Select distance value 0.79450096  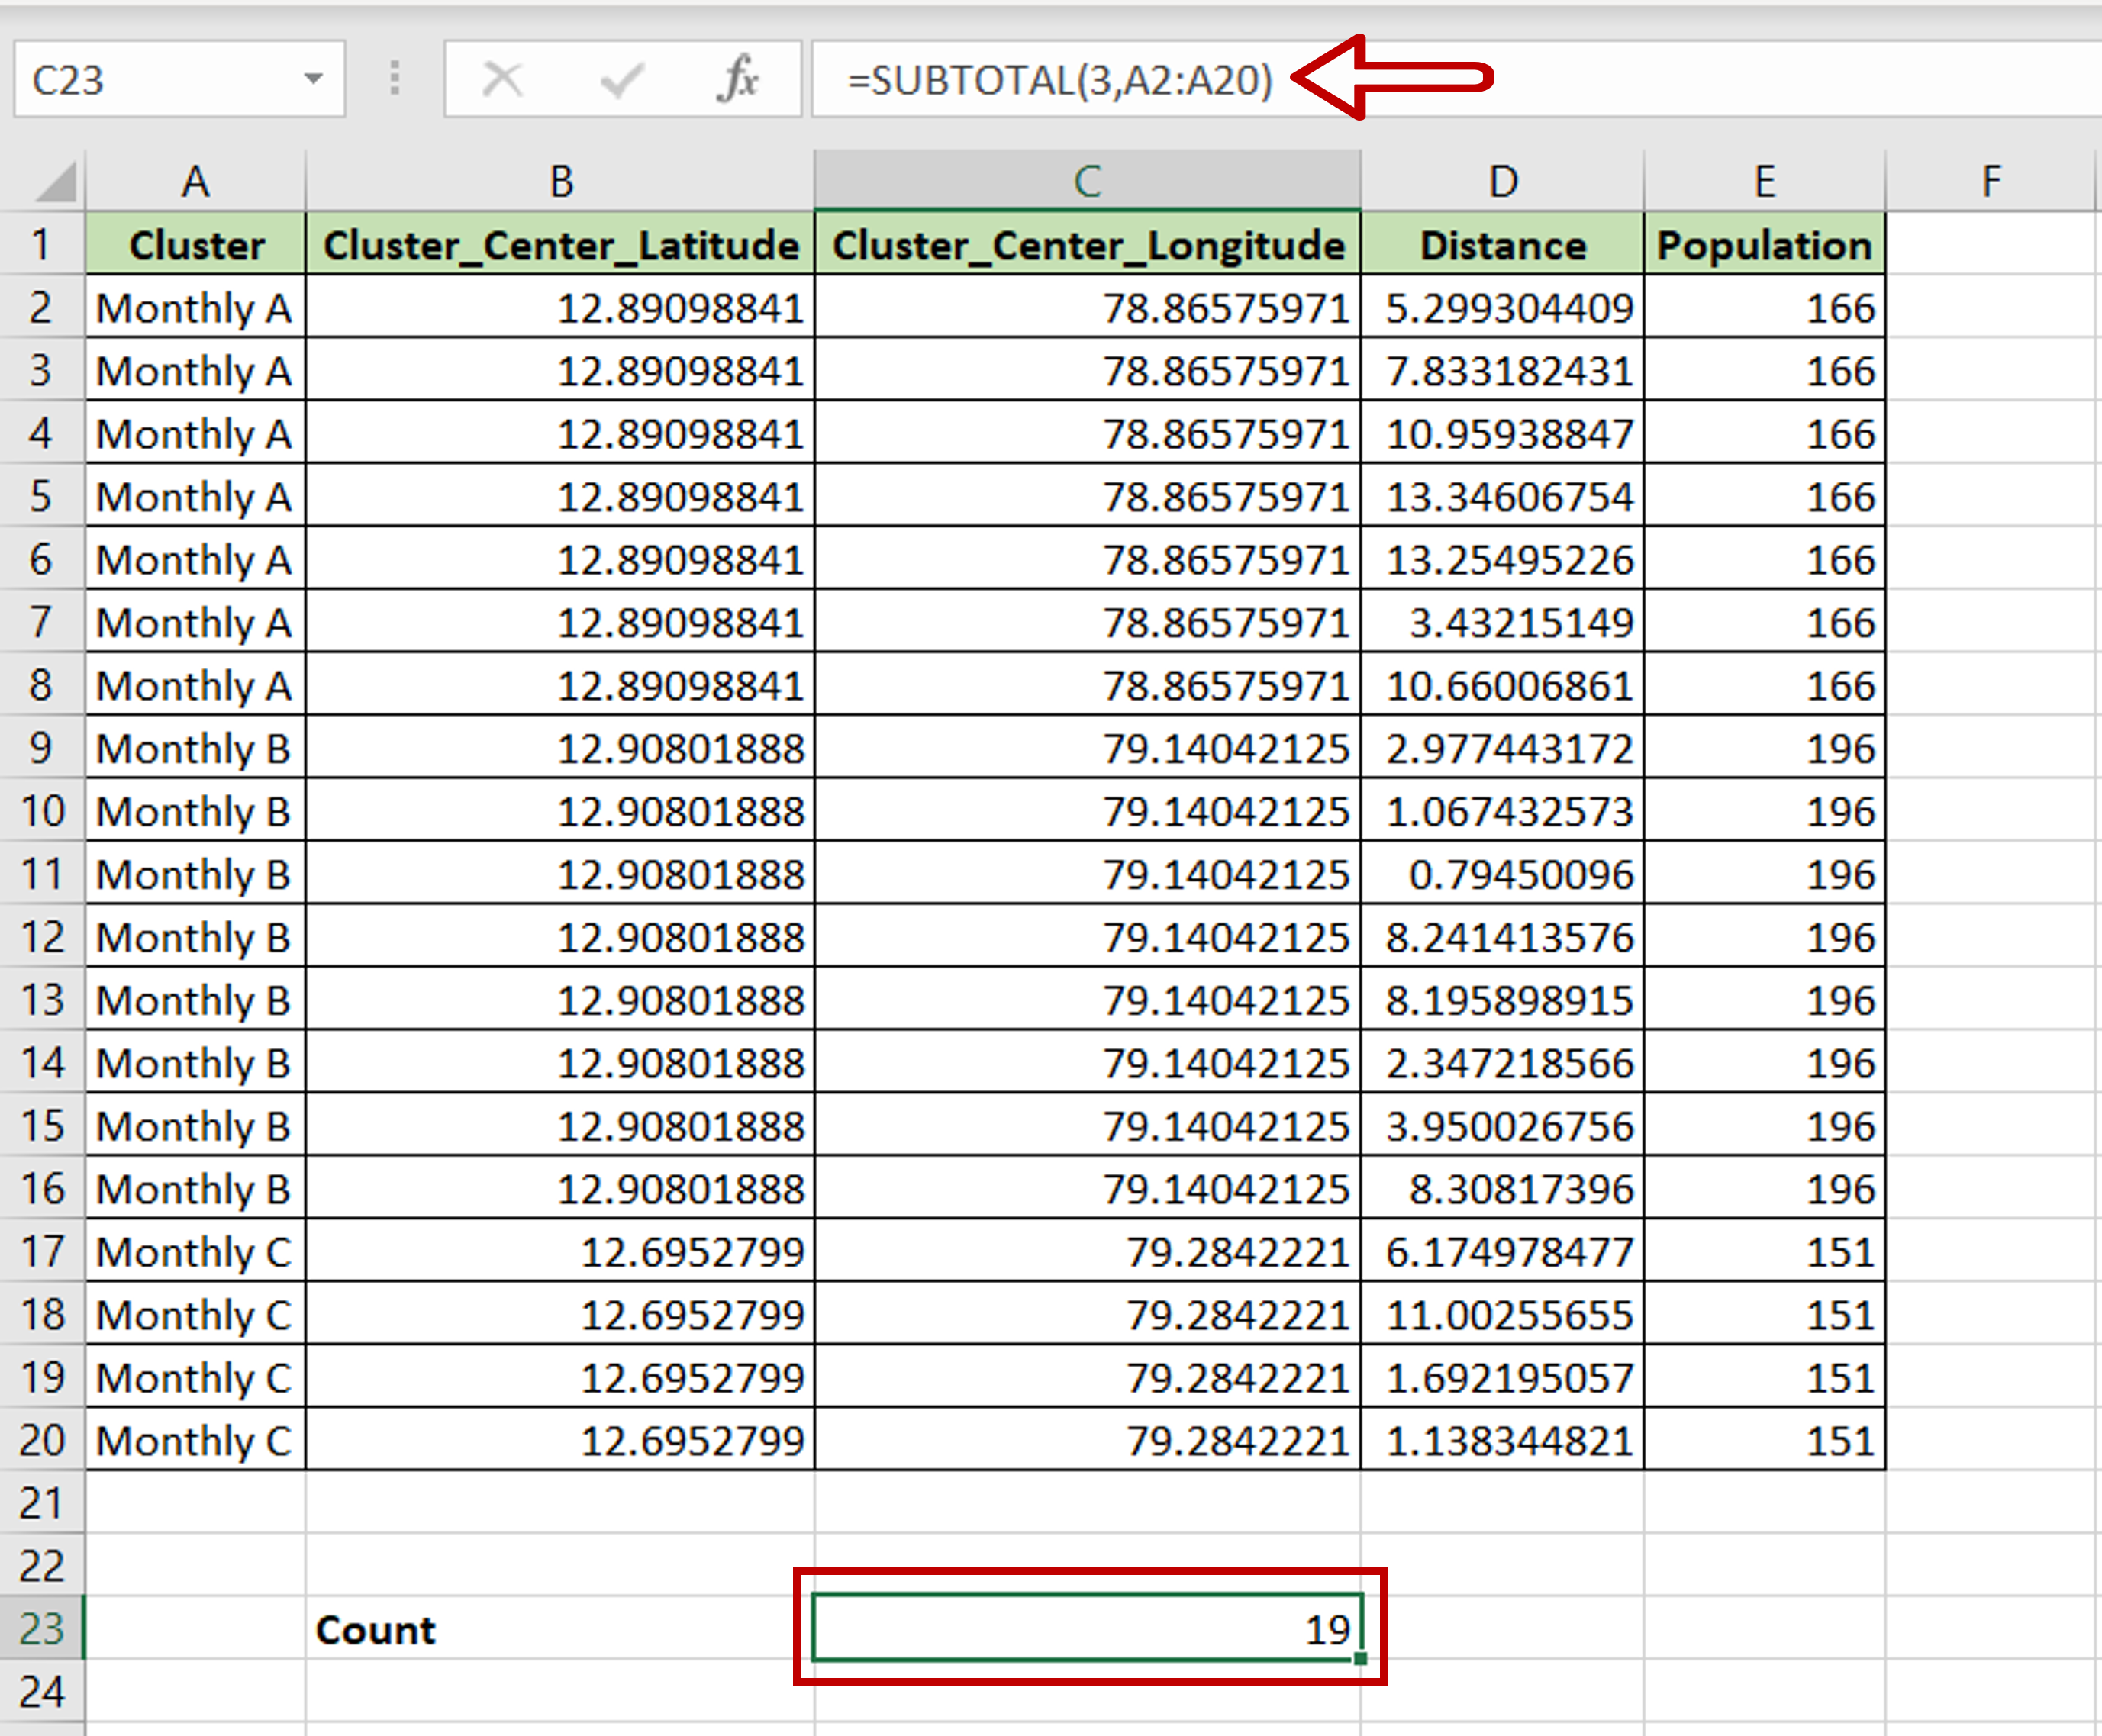coord(1502,873)
